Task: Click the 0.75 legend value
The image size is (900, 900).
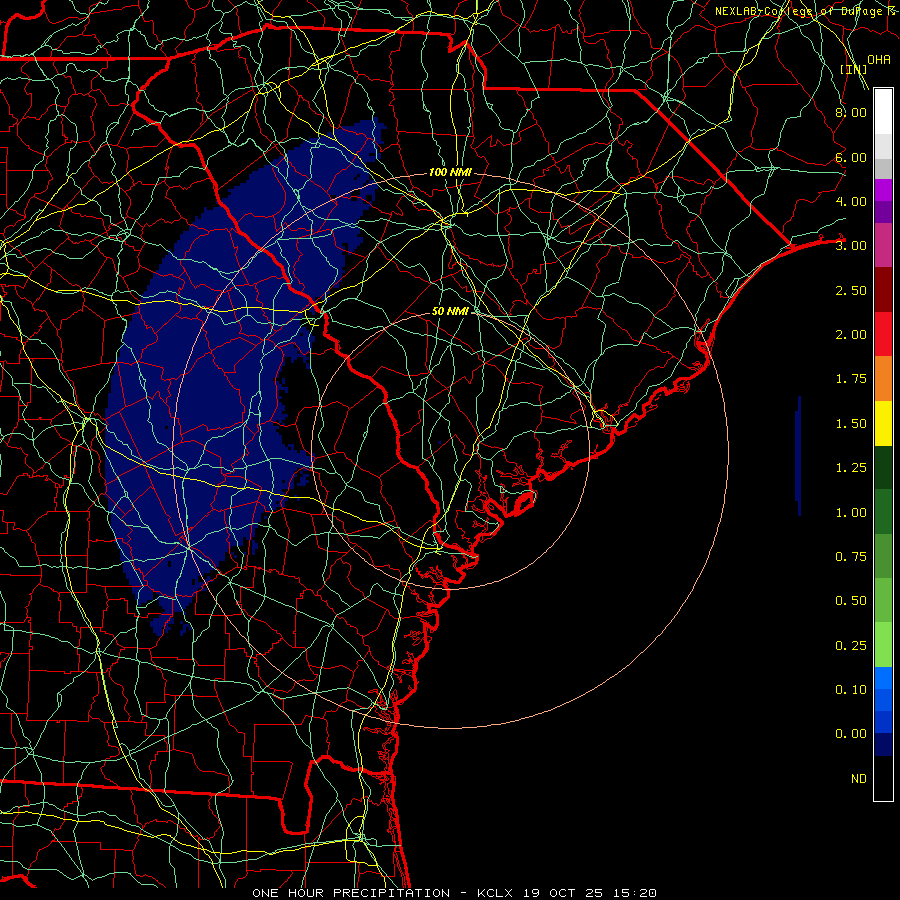Action: [x=851, y=557]
